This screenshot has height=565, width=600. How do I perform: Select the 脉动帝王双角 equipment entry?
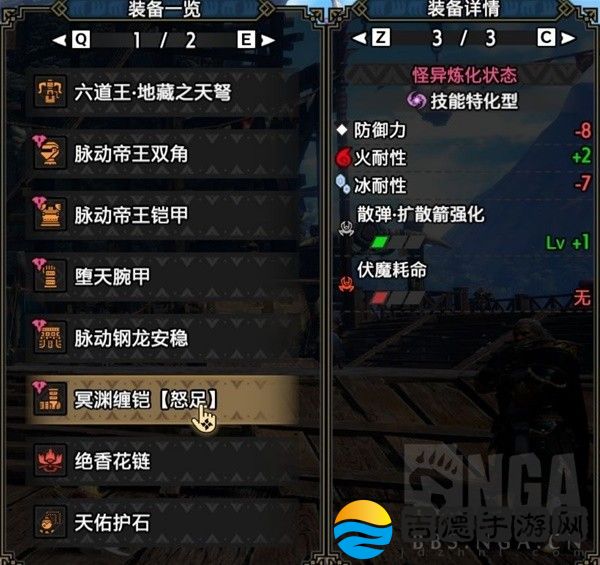click(x=163, y=153)
